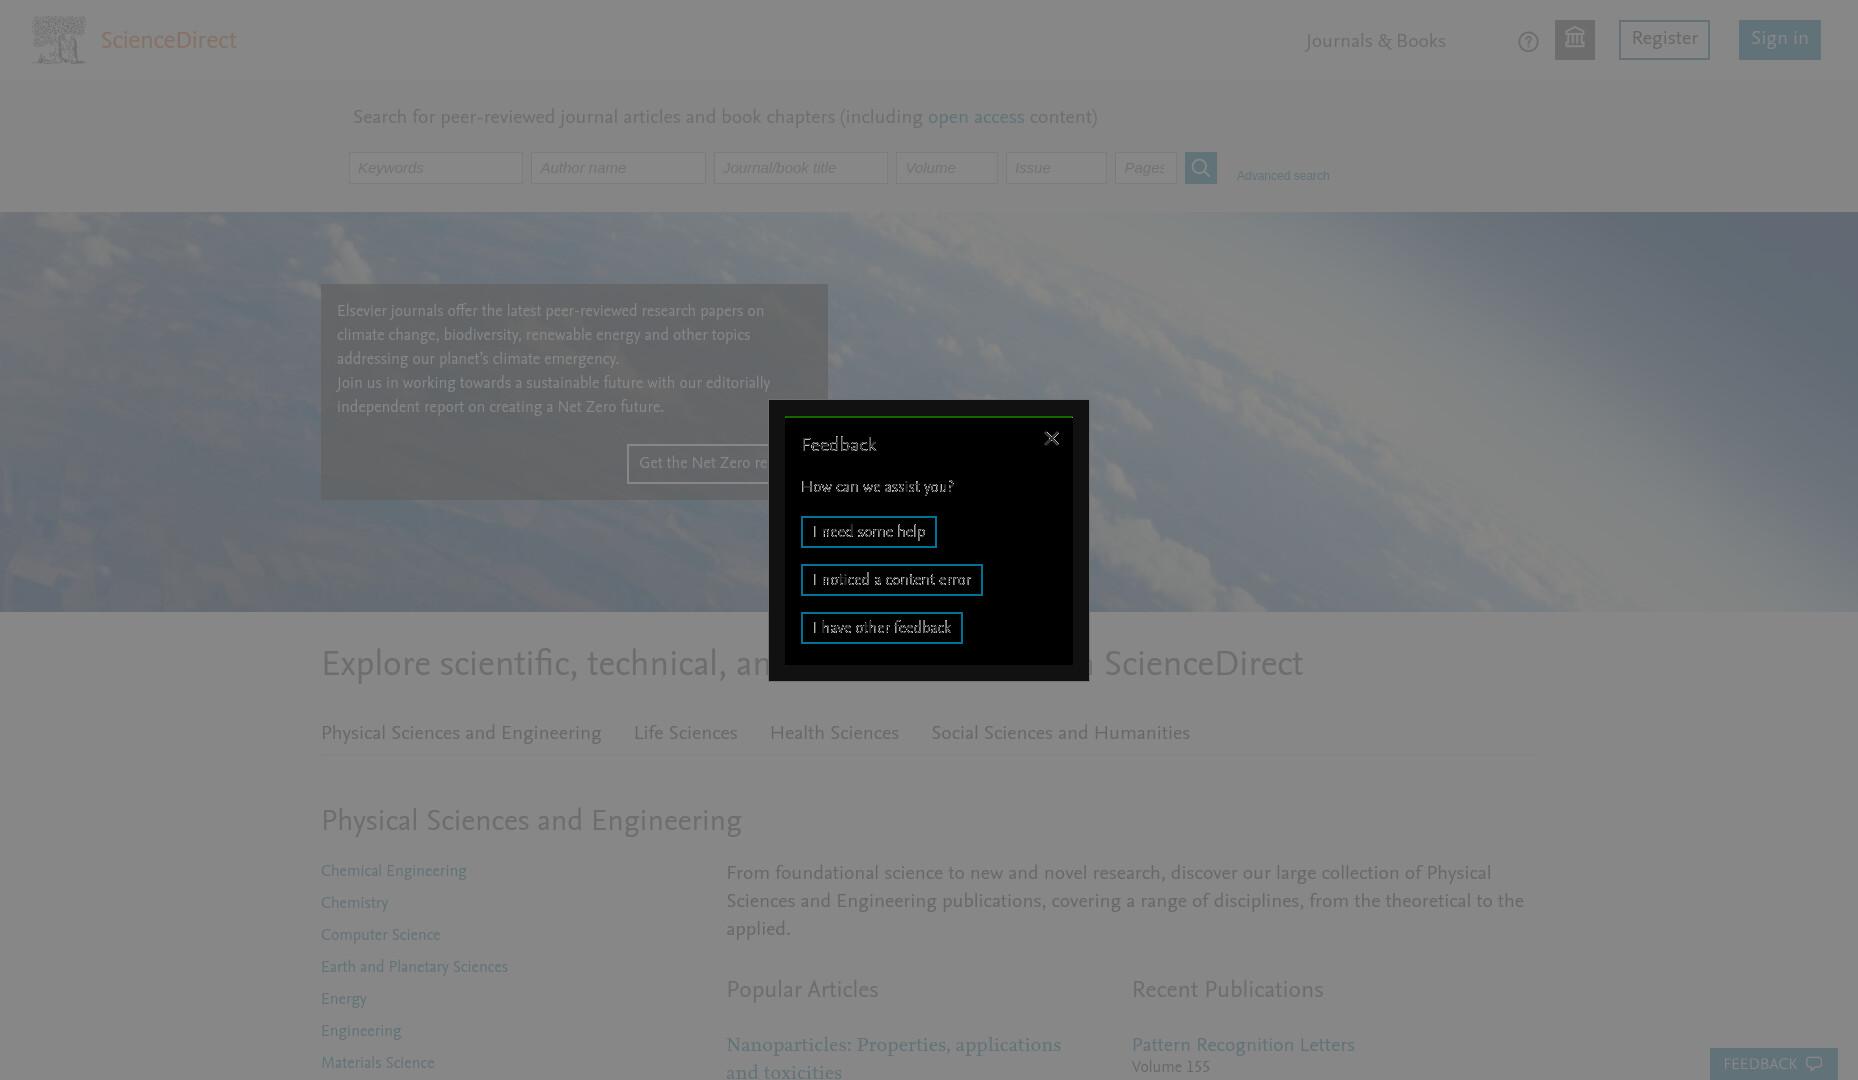Click the Sign in button
The image size is (1858, 1080).
(1779, 40)
